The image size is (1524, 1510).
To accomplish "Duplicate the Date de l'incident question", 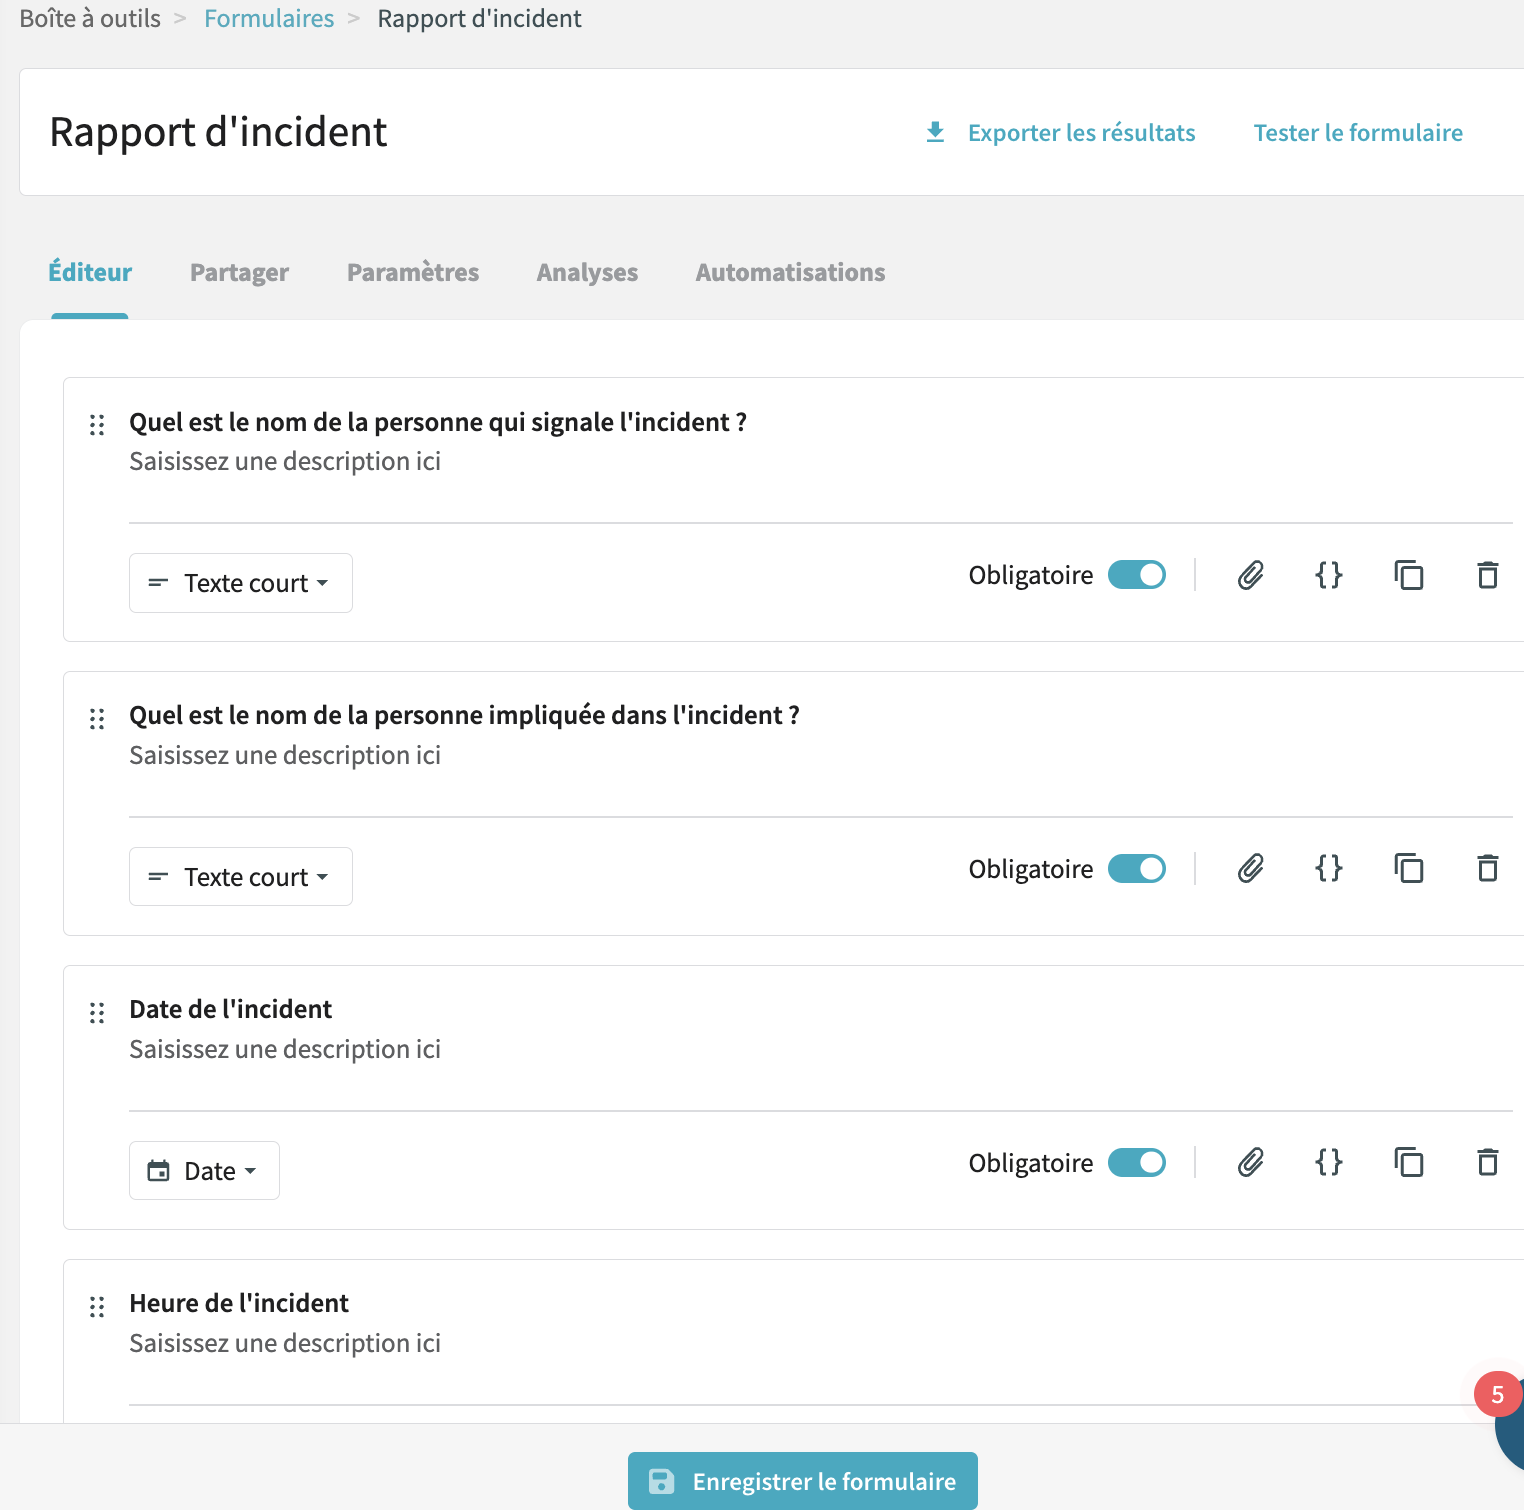I will pyautogui.click(x=1409, y=1162).
